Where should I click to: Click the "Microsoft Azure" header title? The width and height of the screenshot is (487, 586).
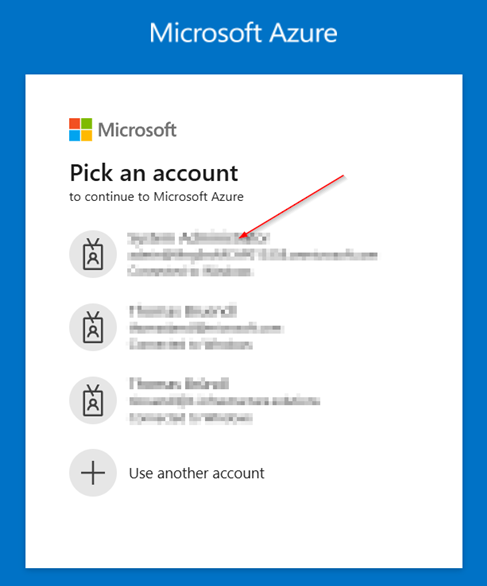pos(244,33)
